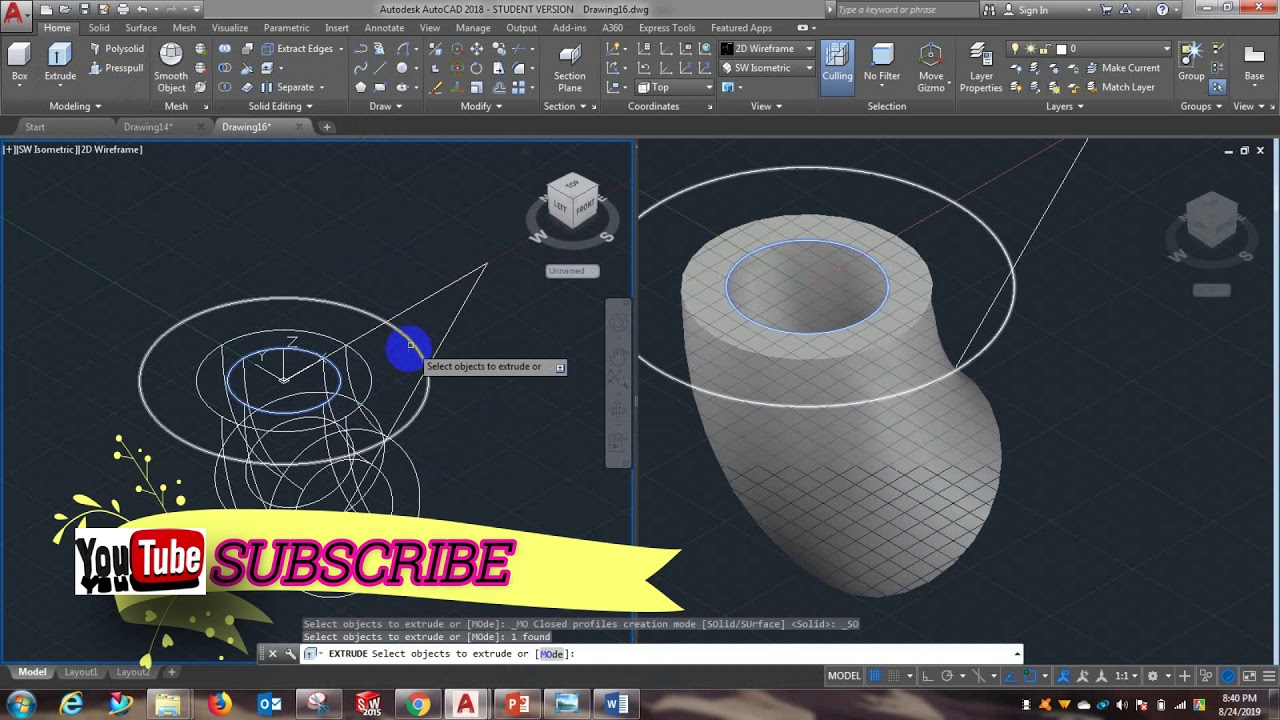Expand the Modeling panel
This screenshot has width=1280, height=720.
[x=76, y=106]
